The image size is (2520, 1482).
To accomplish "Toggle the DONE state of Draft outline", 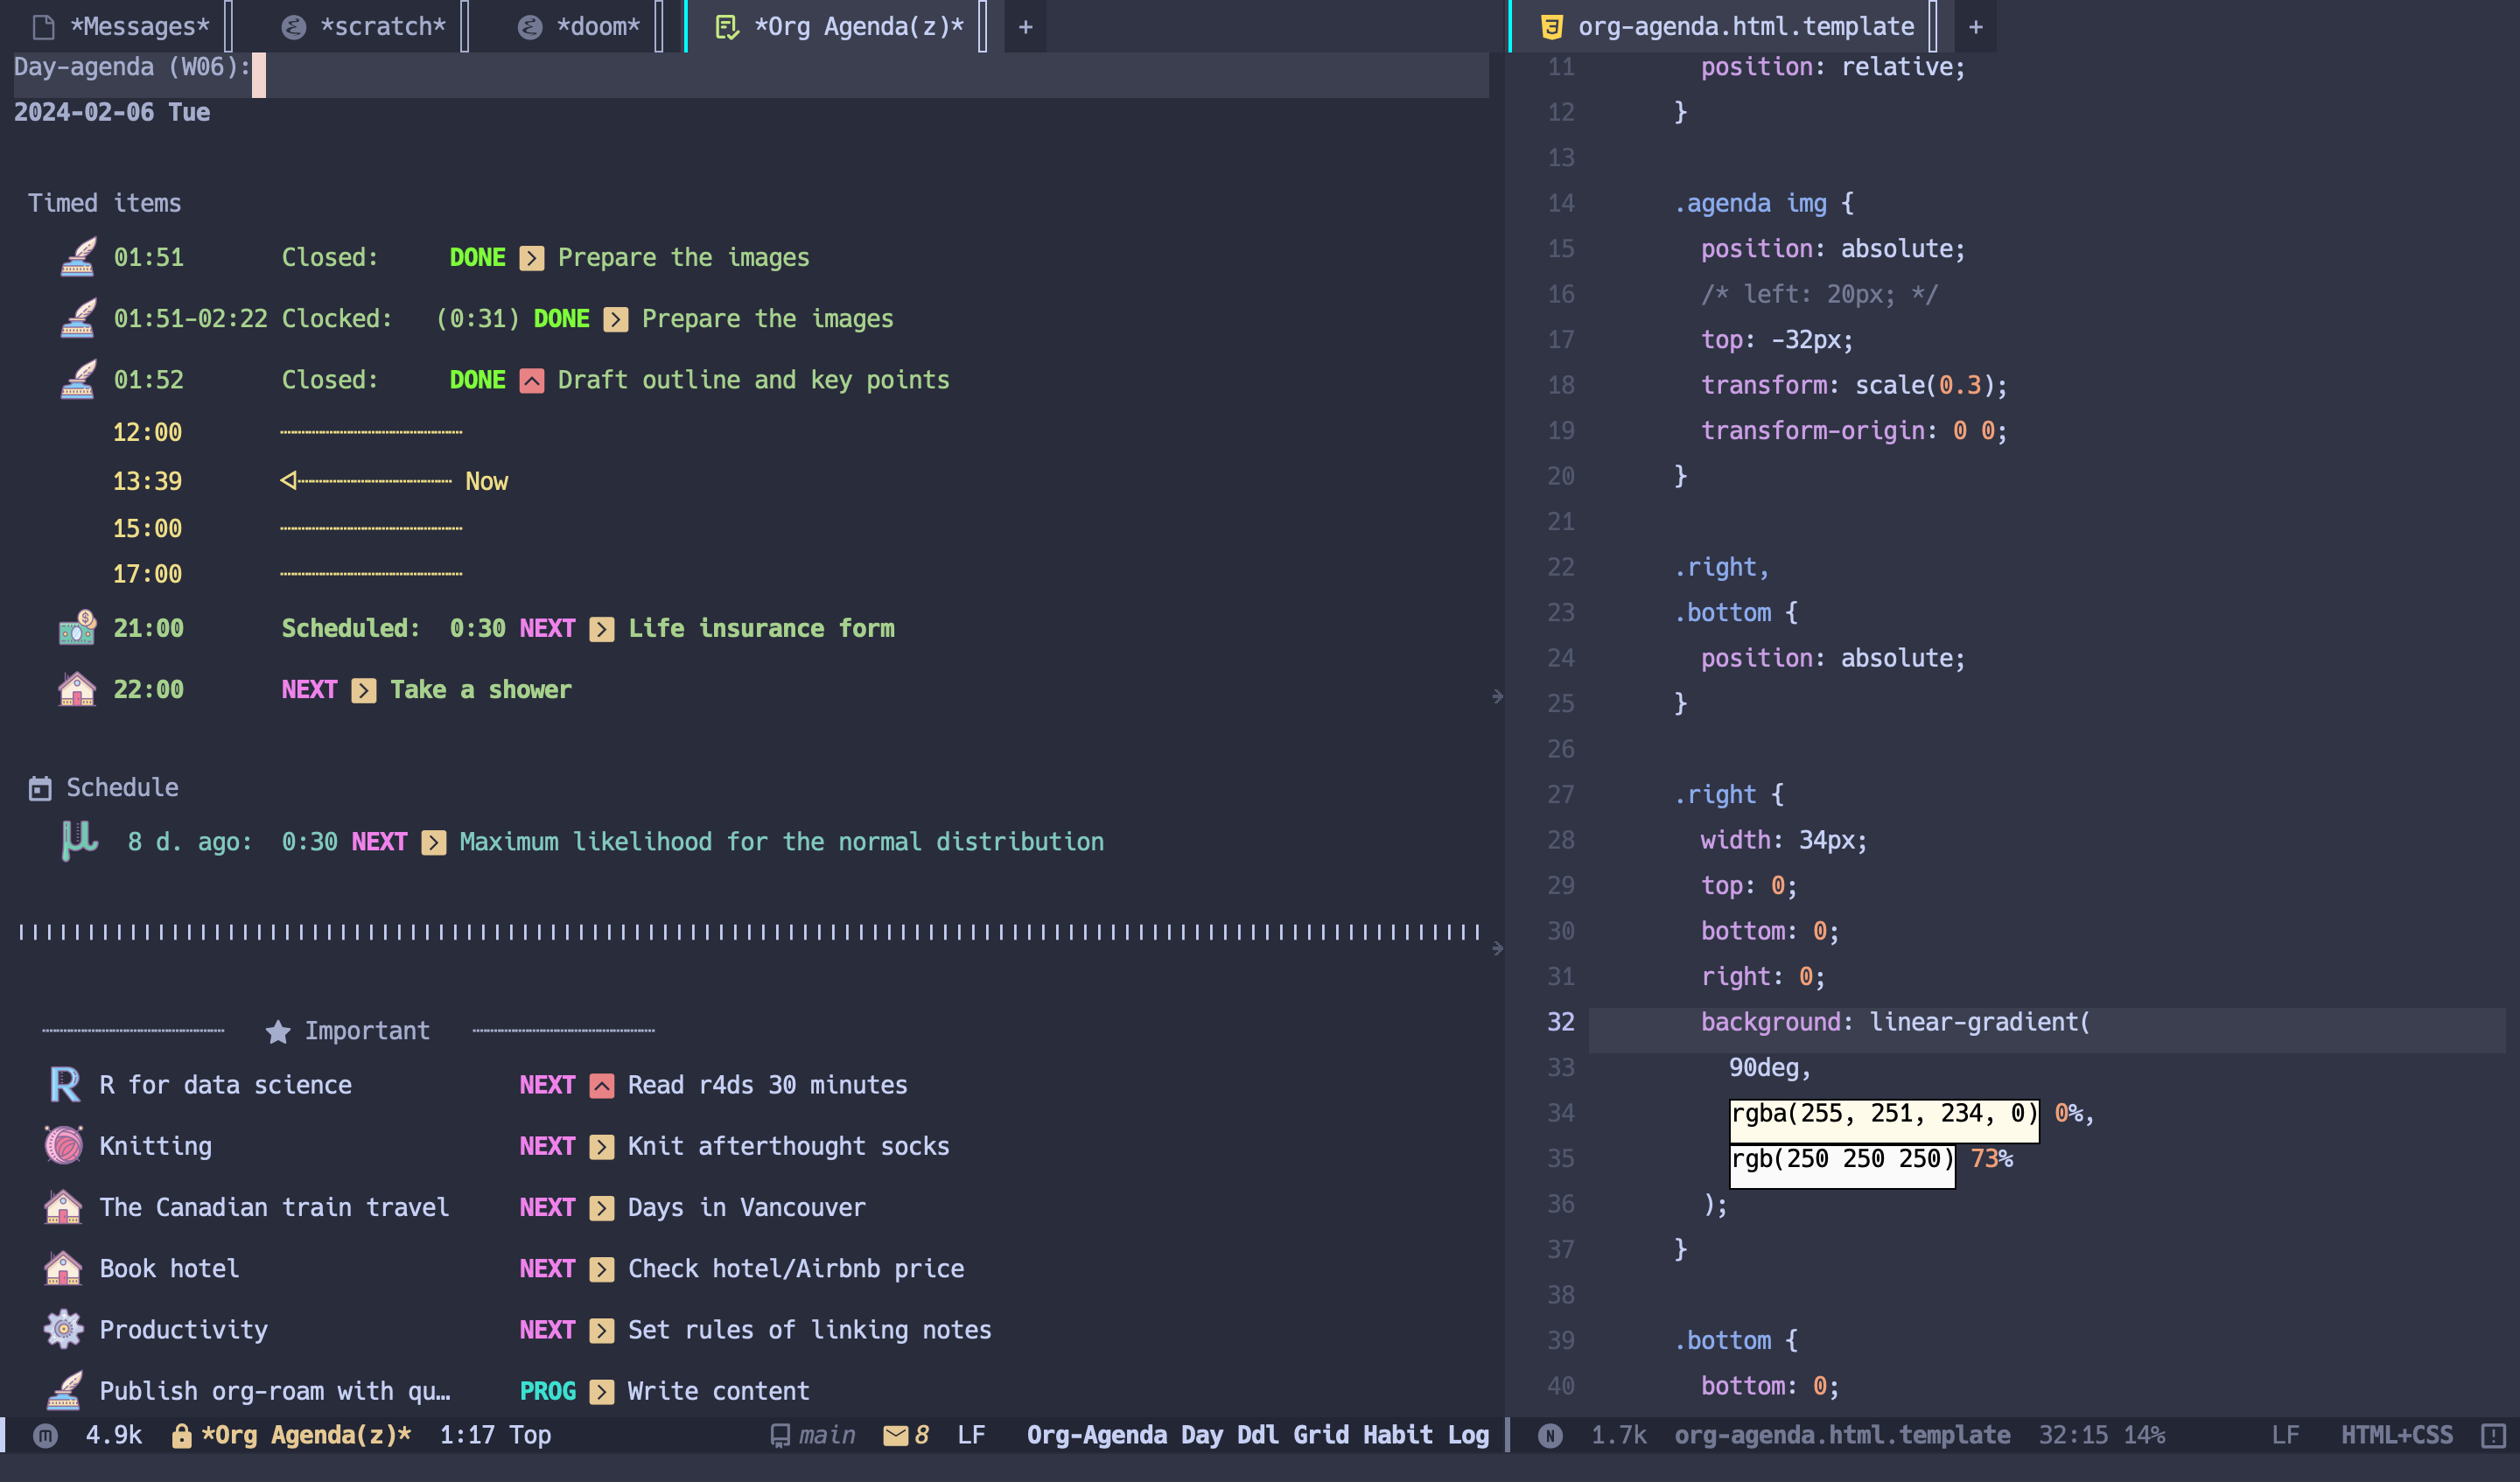I will click(x=477, y=380).
